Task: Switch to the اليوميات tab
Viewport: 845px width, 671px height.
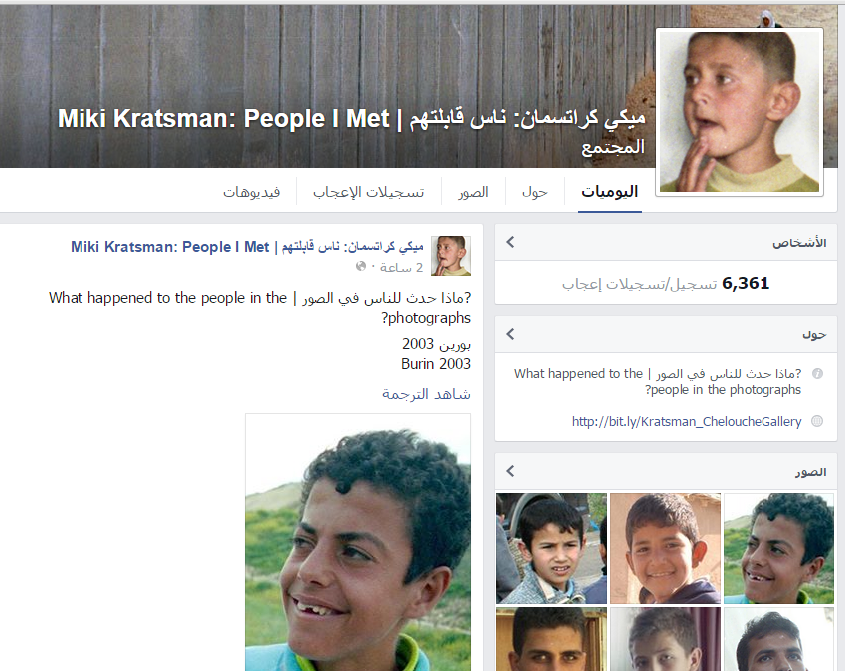Action: coord(609,192)
